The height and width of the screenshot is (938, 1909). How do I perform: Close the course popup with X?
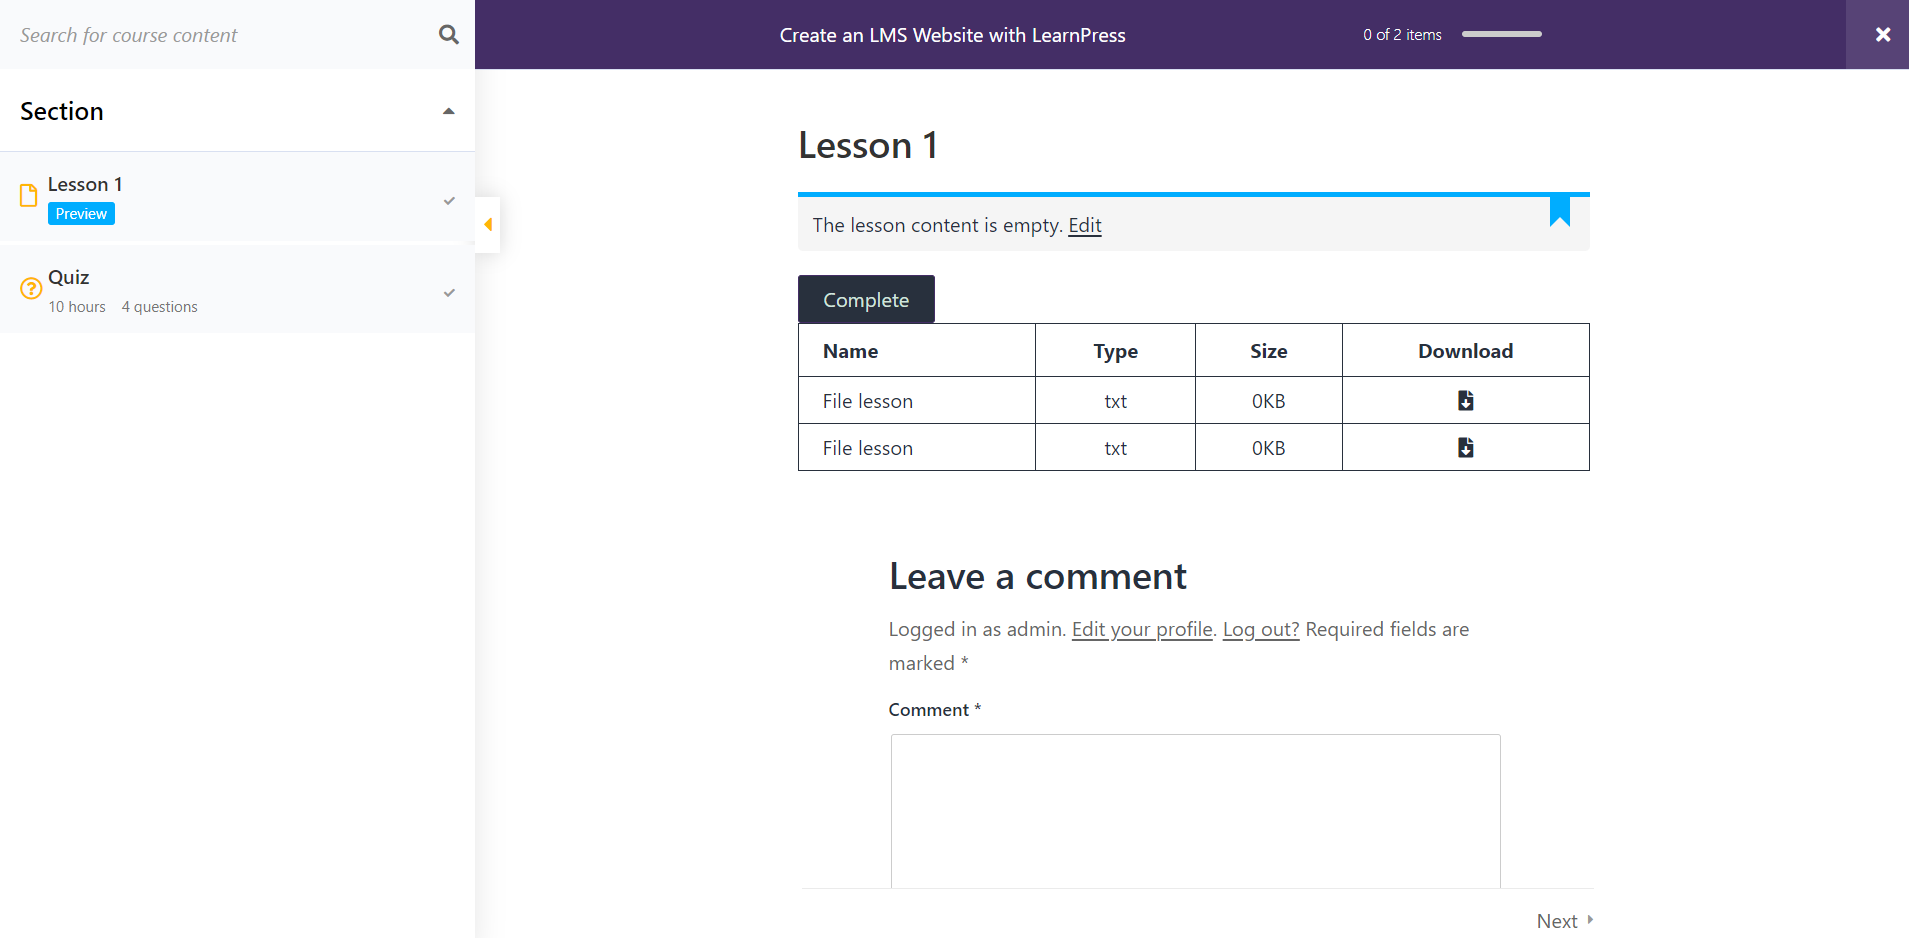click(1883, 34)
